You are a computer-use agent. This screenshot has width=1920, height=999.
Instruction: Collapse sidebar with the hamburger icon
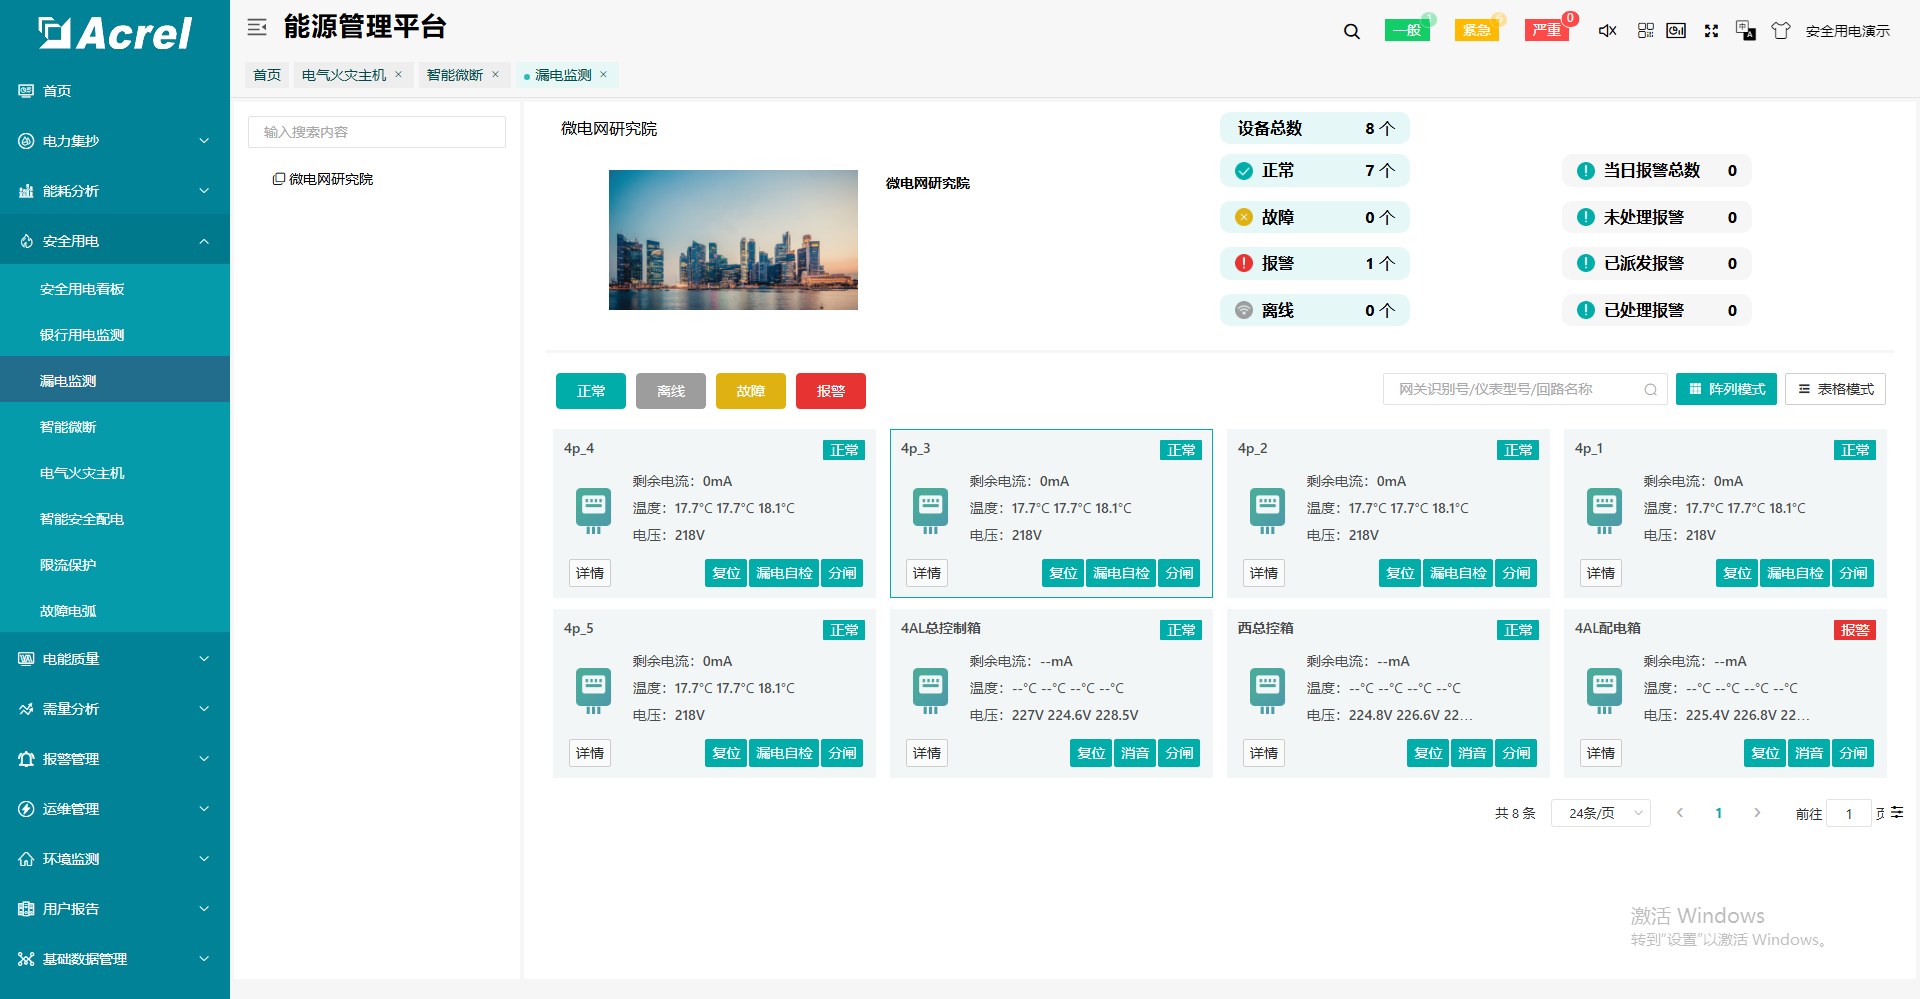[x=257, y=27]
